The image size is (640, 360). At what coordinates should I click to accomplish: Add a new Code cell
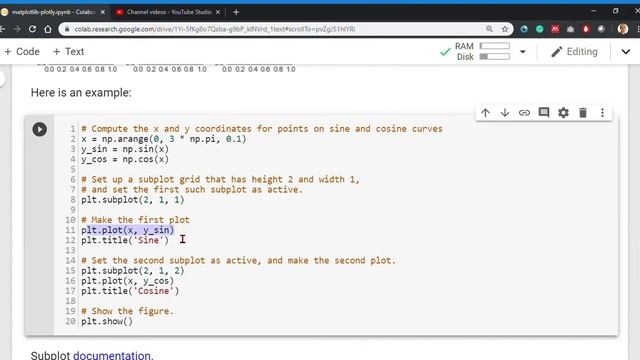click(x=22, y=52)
